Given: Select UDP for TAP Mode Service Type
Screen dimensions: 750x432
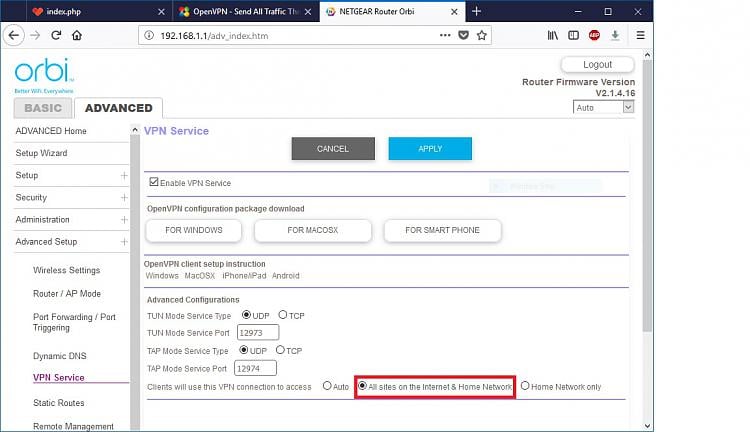Looking at the screenshot, I should (x=243, y=350).
